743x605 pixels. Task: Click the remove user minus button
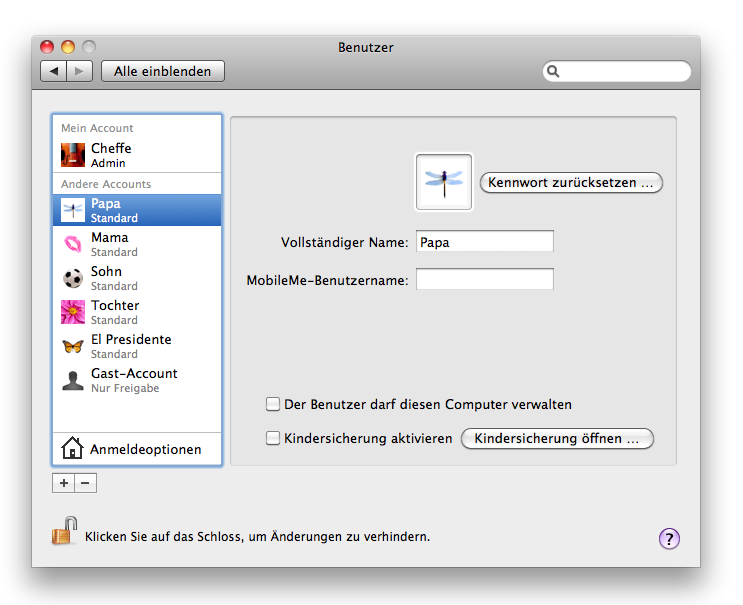click(85, 483)
